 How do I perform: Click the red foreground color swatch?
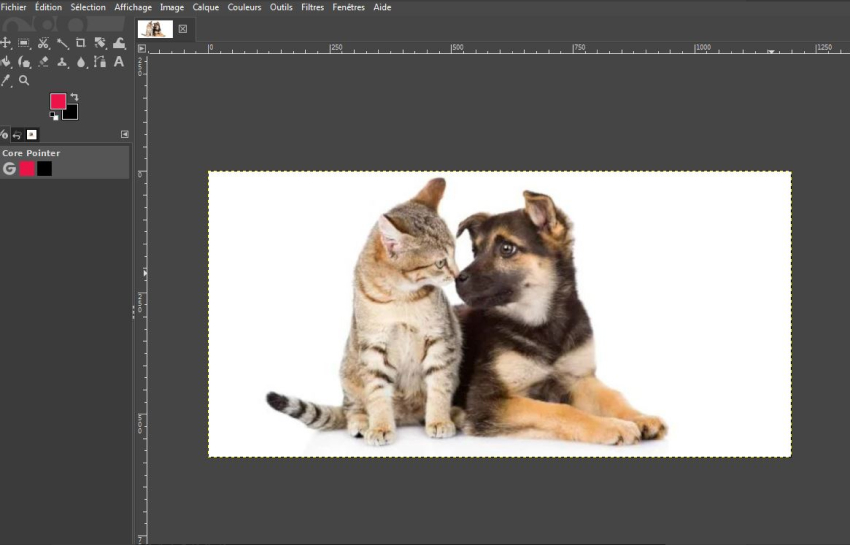(x=58, y=101)
